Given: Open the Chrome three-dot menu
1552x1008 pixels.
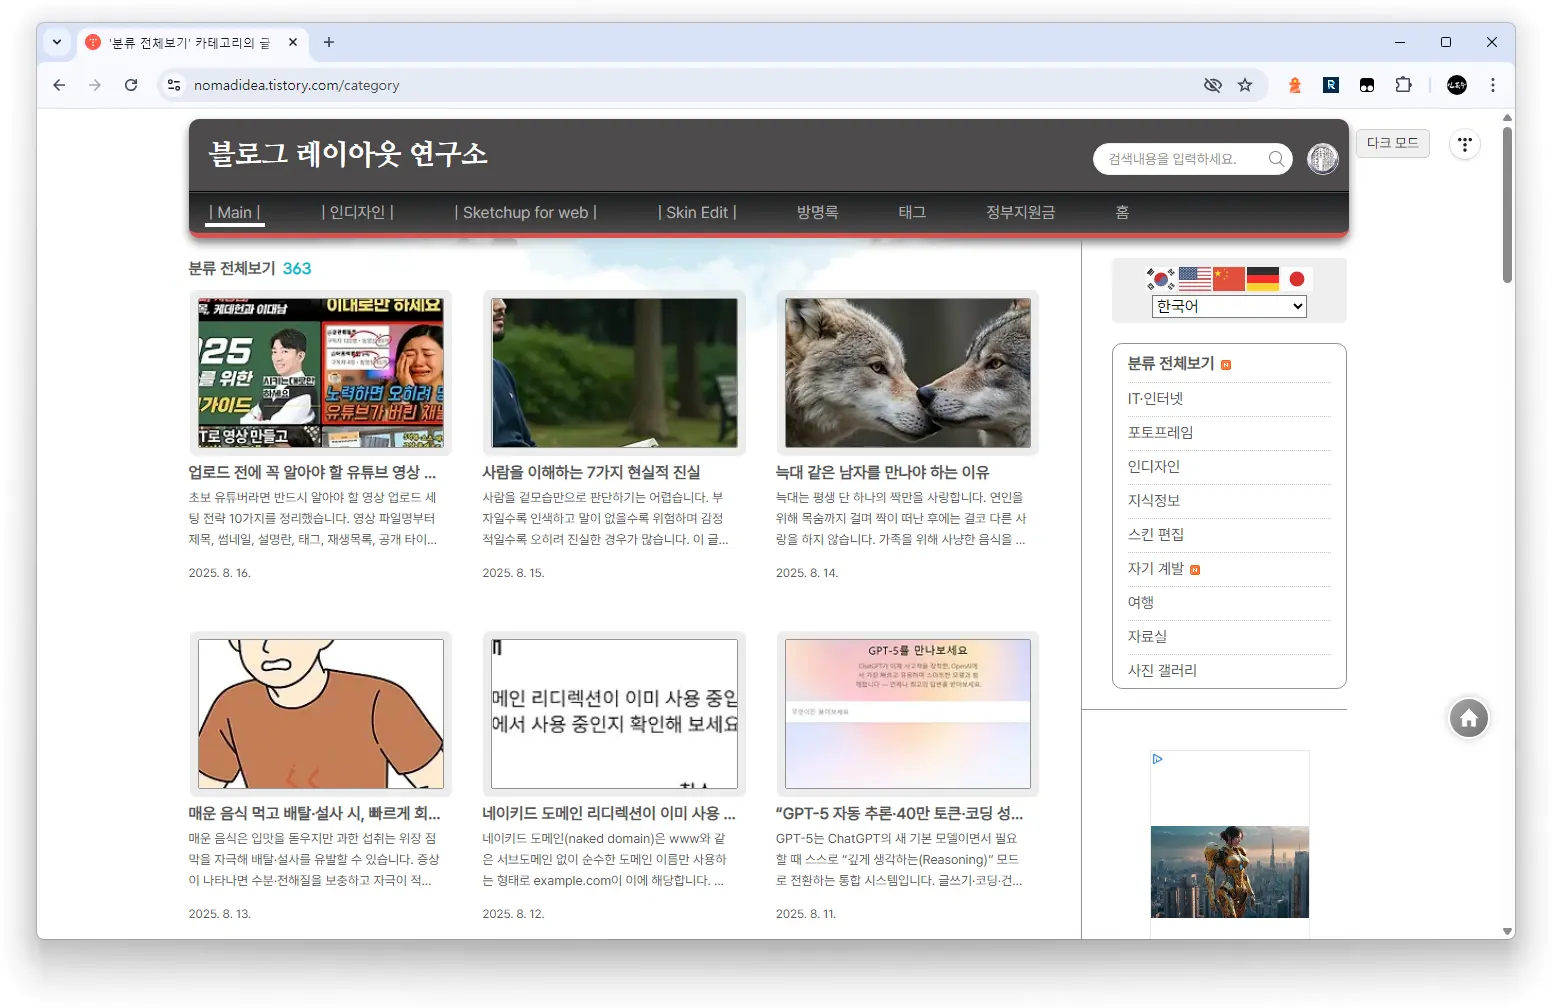Looking at the screenshot, I should click(x=1493, y=85).
